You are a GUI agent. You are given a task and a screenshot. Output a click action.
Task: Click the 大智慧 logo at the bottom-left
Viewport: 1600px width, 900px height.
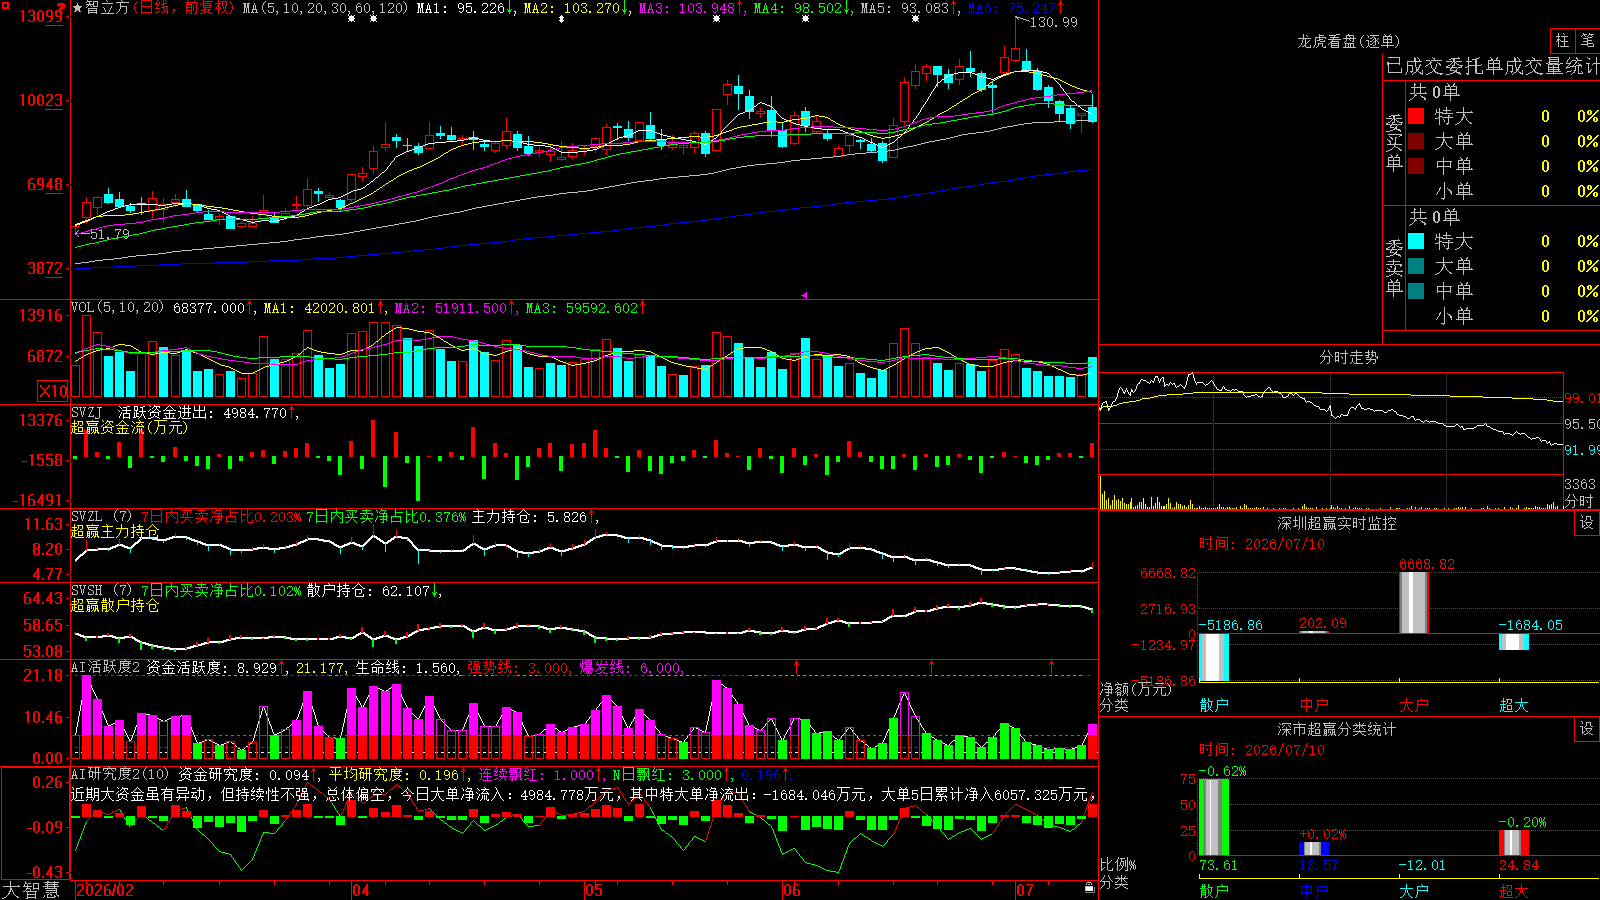click(x=31, y=890)
